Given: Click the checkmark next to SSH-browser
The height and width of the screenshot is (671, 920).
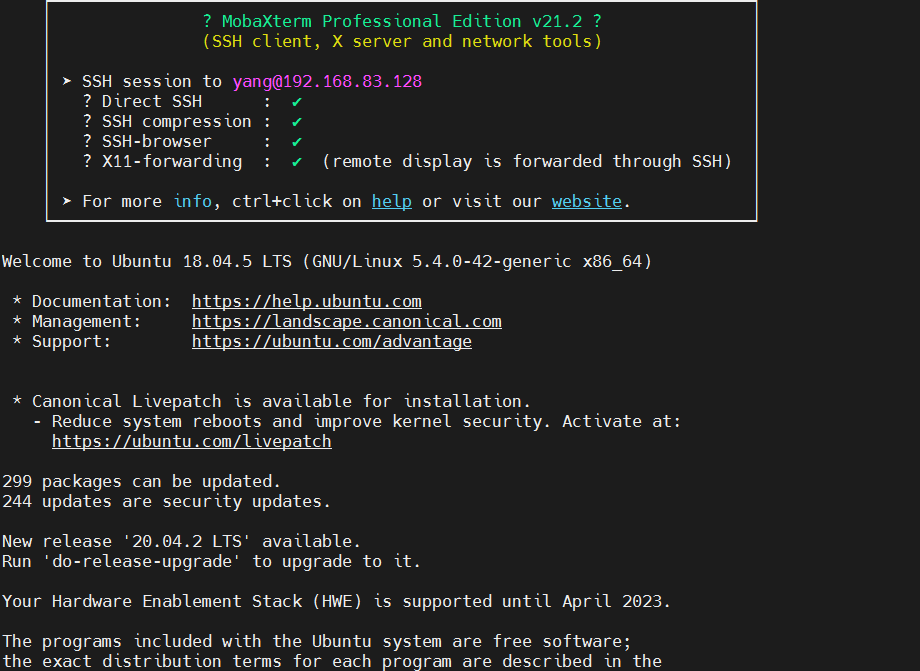Looking at the screenshot, I should pyautogui.click(x=297, y=142).
